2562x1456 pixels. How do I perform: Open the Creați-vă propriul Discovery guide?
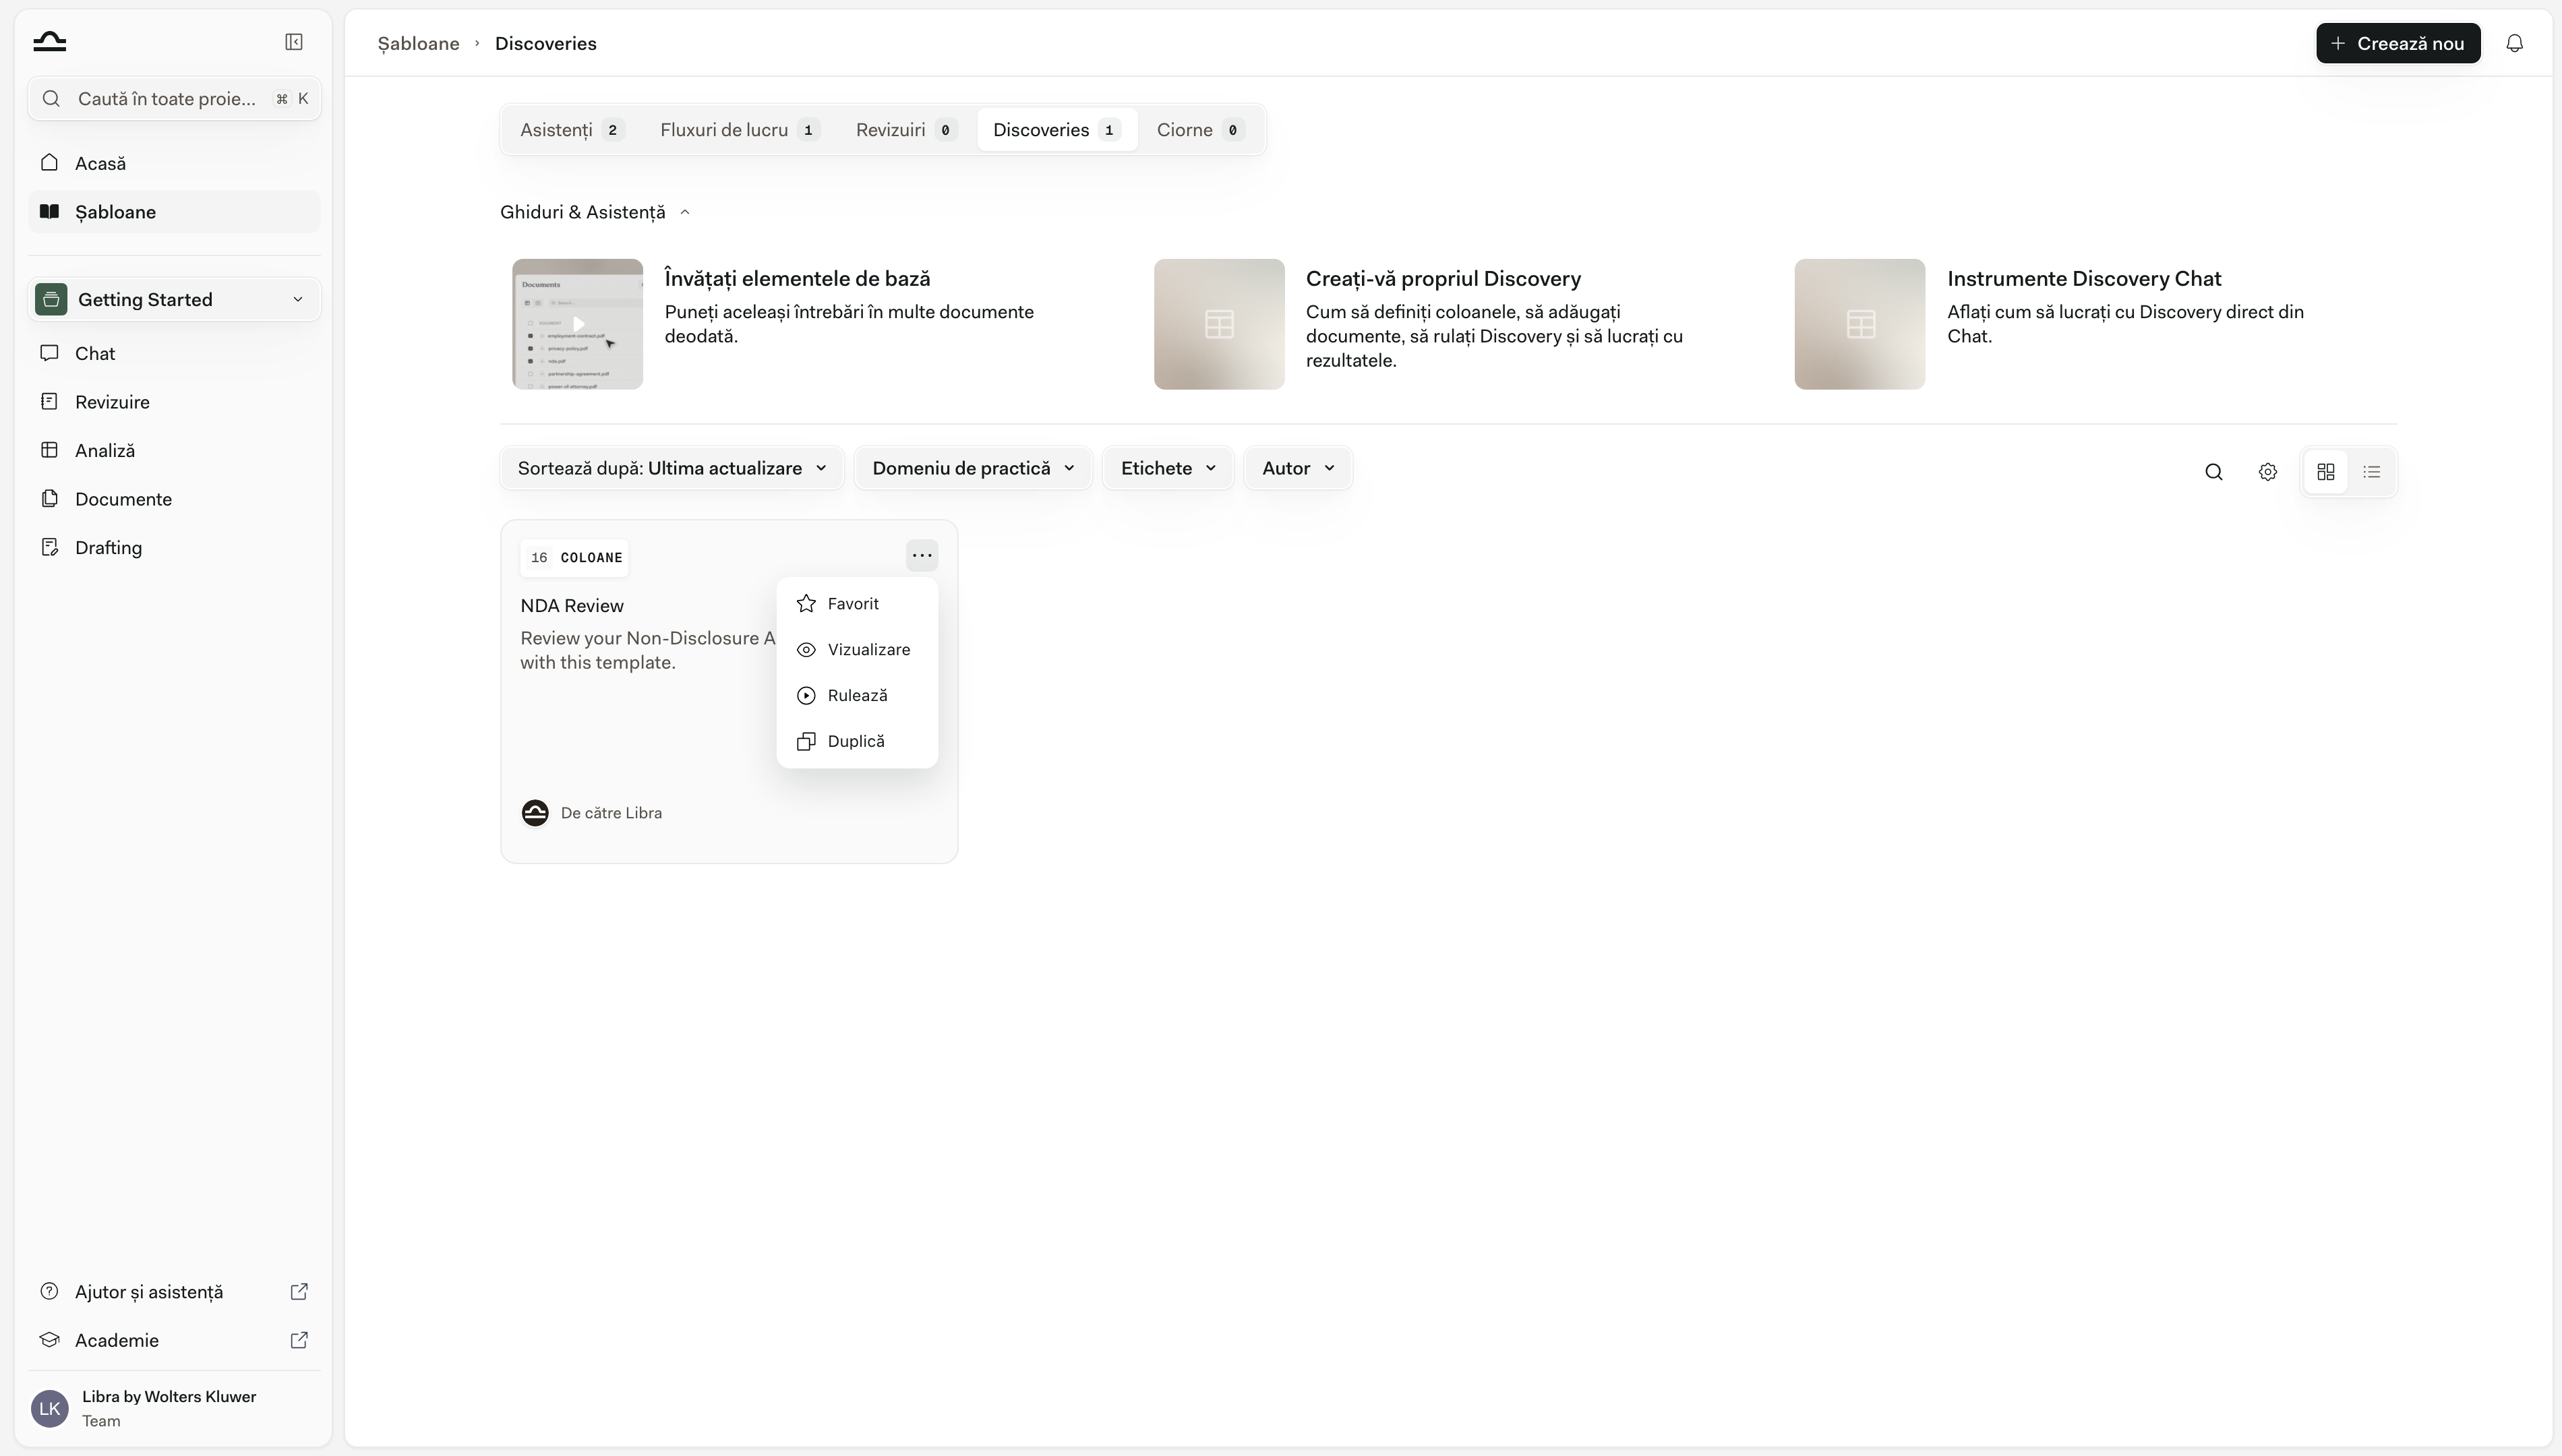[1443, 278]
